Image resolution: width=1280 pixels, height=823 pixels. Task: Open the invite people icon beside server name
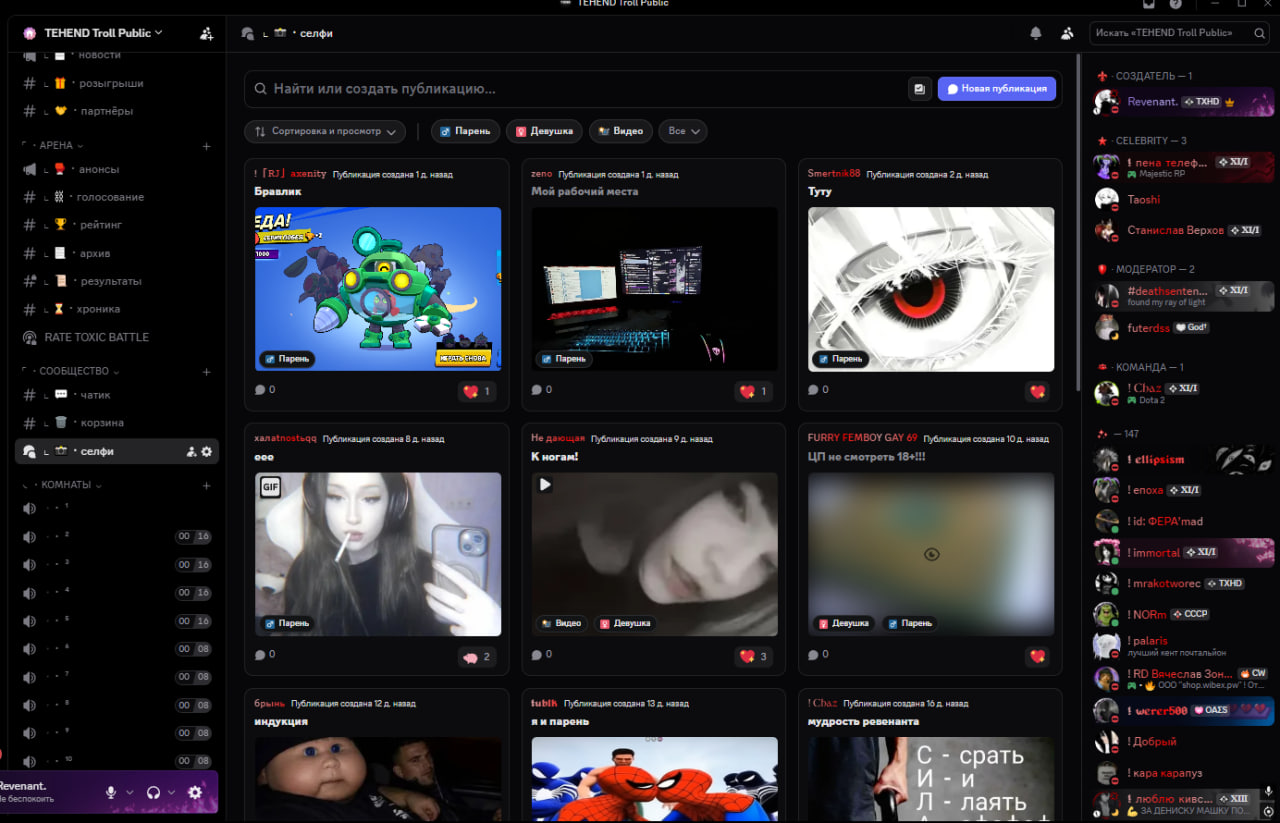(206, 33)
